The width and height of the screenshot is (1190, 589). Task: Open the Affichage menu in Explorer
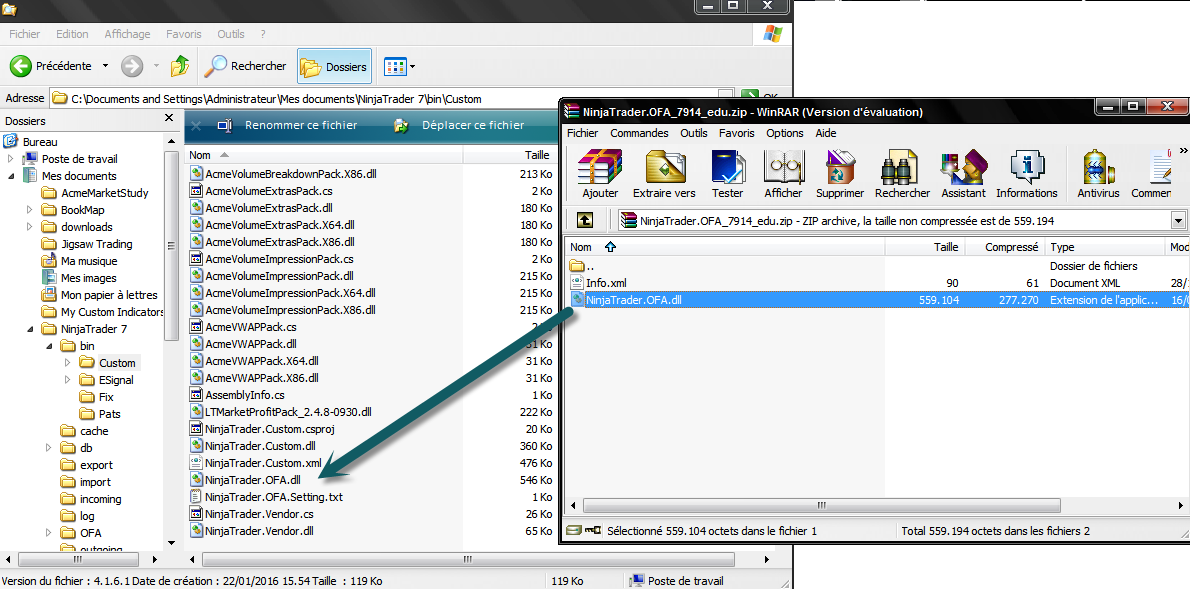pos(128,34)
